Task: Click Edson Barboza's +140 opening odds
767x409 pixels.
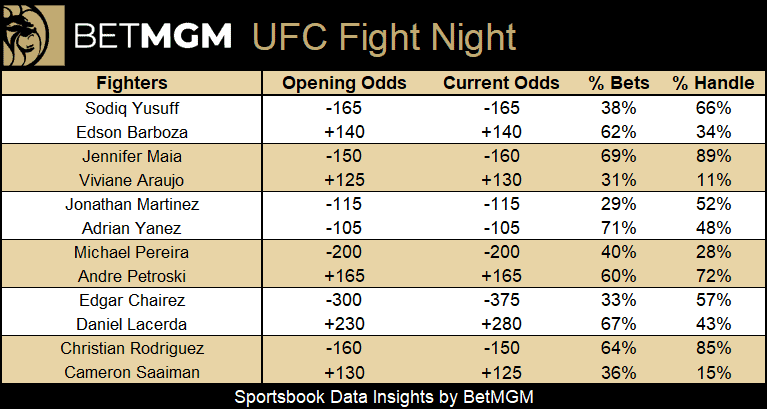Action: (x=344, y=132)
